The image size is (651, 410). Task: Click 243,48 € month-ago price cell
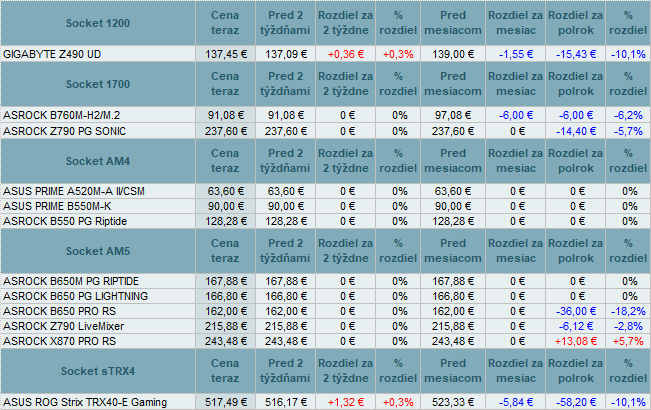(453, 341)
